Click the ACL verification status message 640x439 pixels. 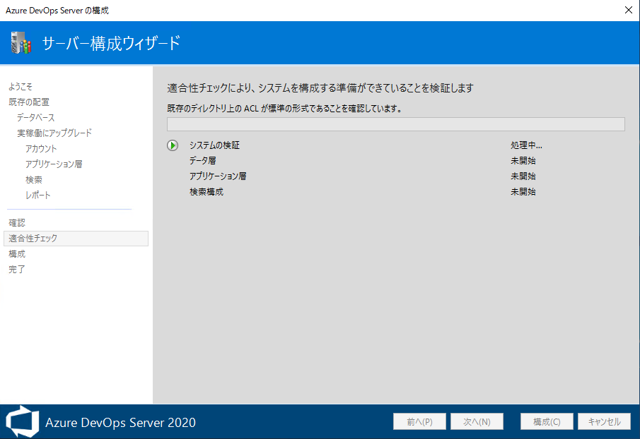pos(284,109)
